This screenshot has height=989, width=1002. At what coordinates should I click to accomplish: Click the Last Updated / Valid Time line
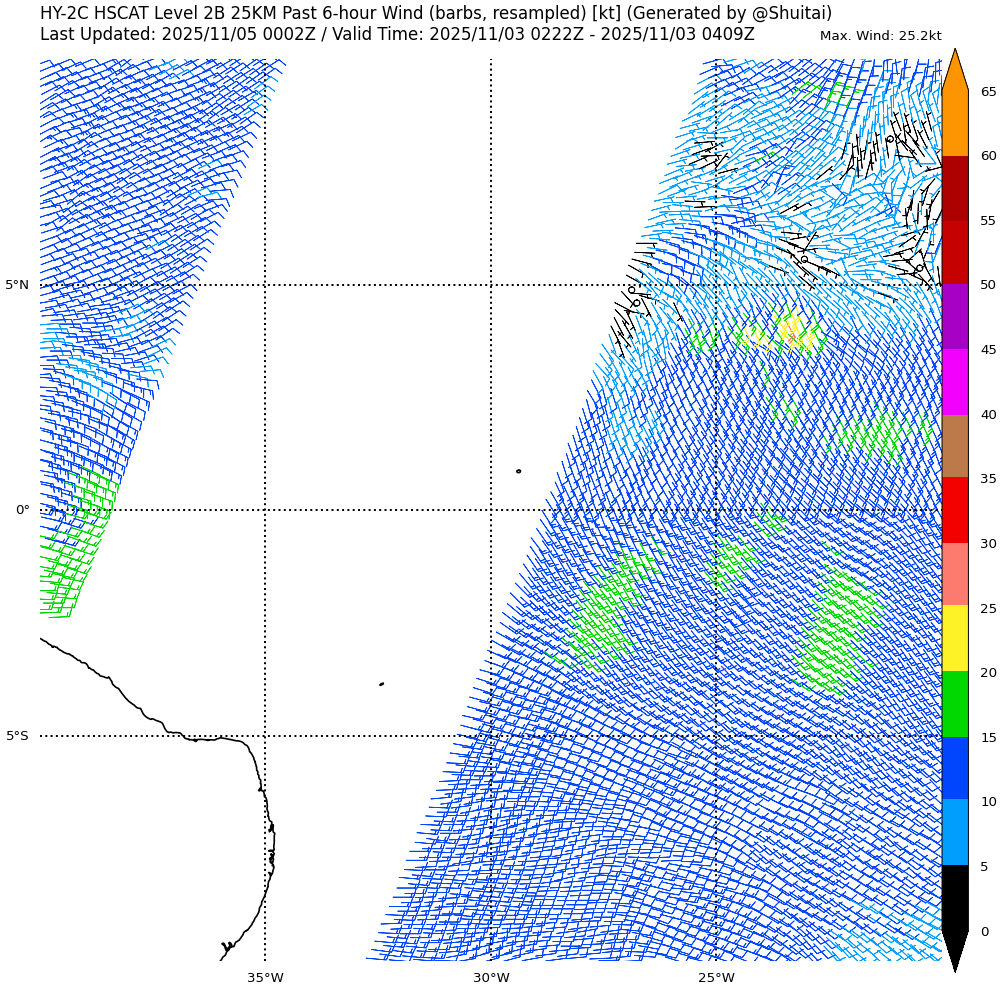point(397,34)
